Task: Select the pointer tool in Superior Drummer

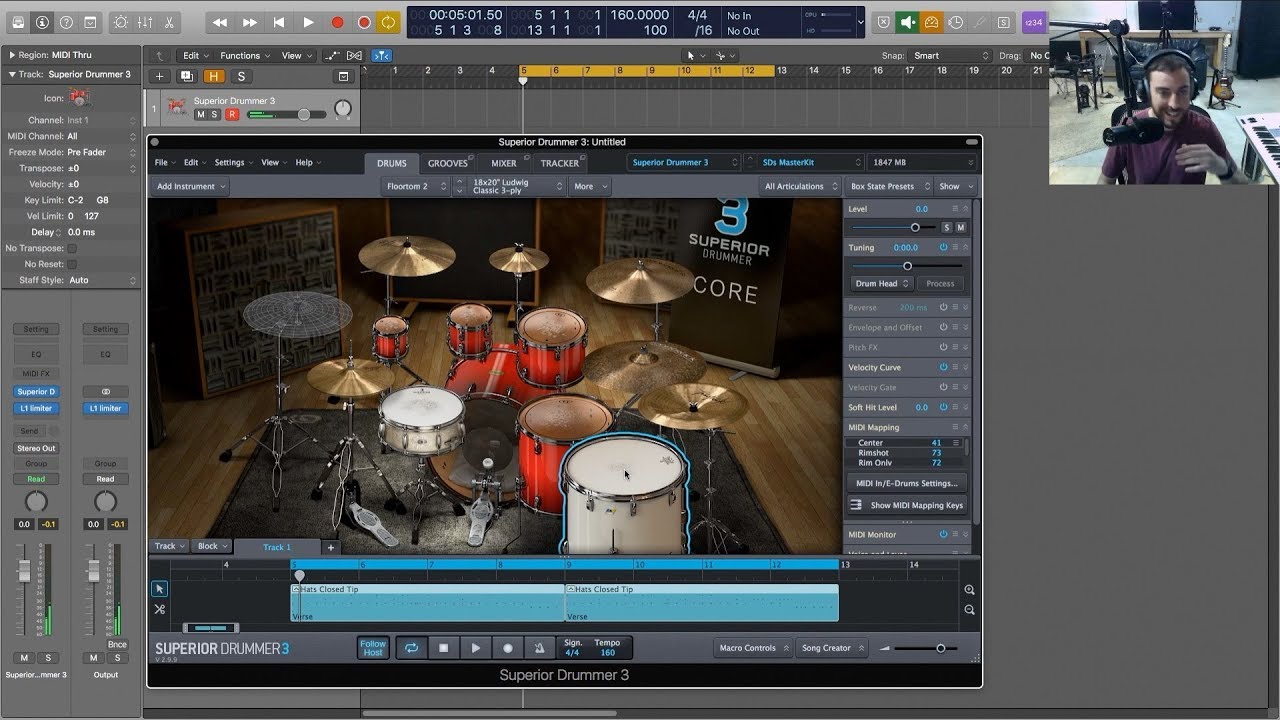Action: click(159, 590)
